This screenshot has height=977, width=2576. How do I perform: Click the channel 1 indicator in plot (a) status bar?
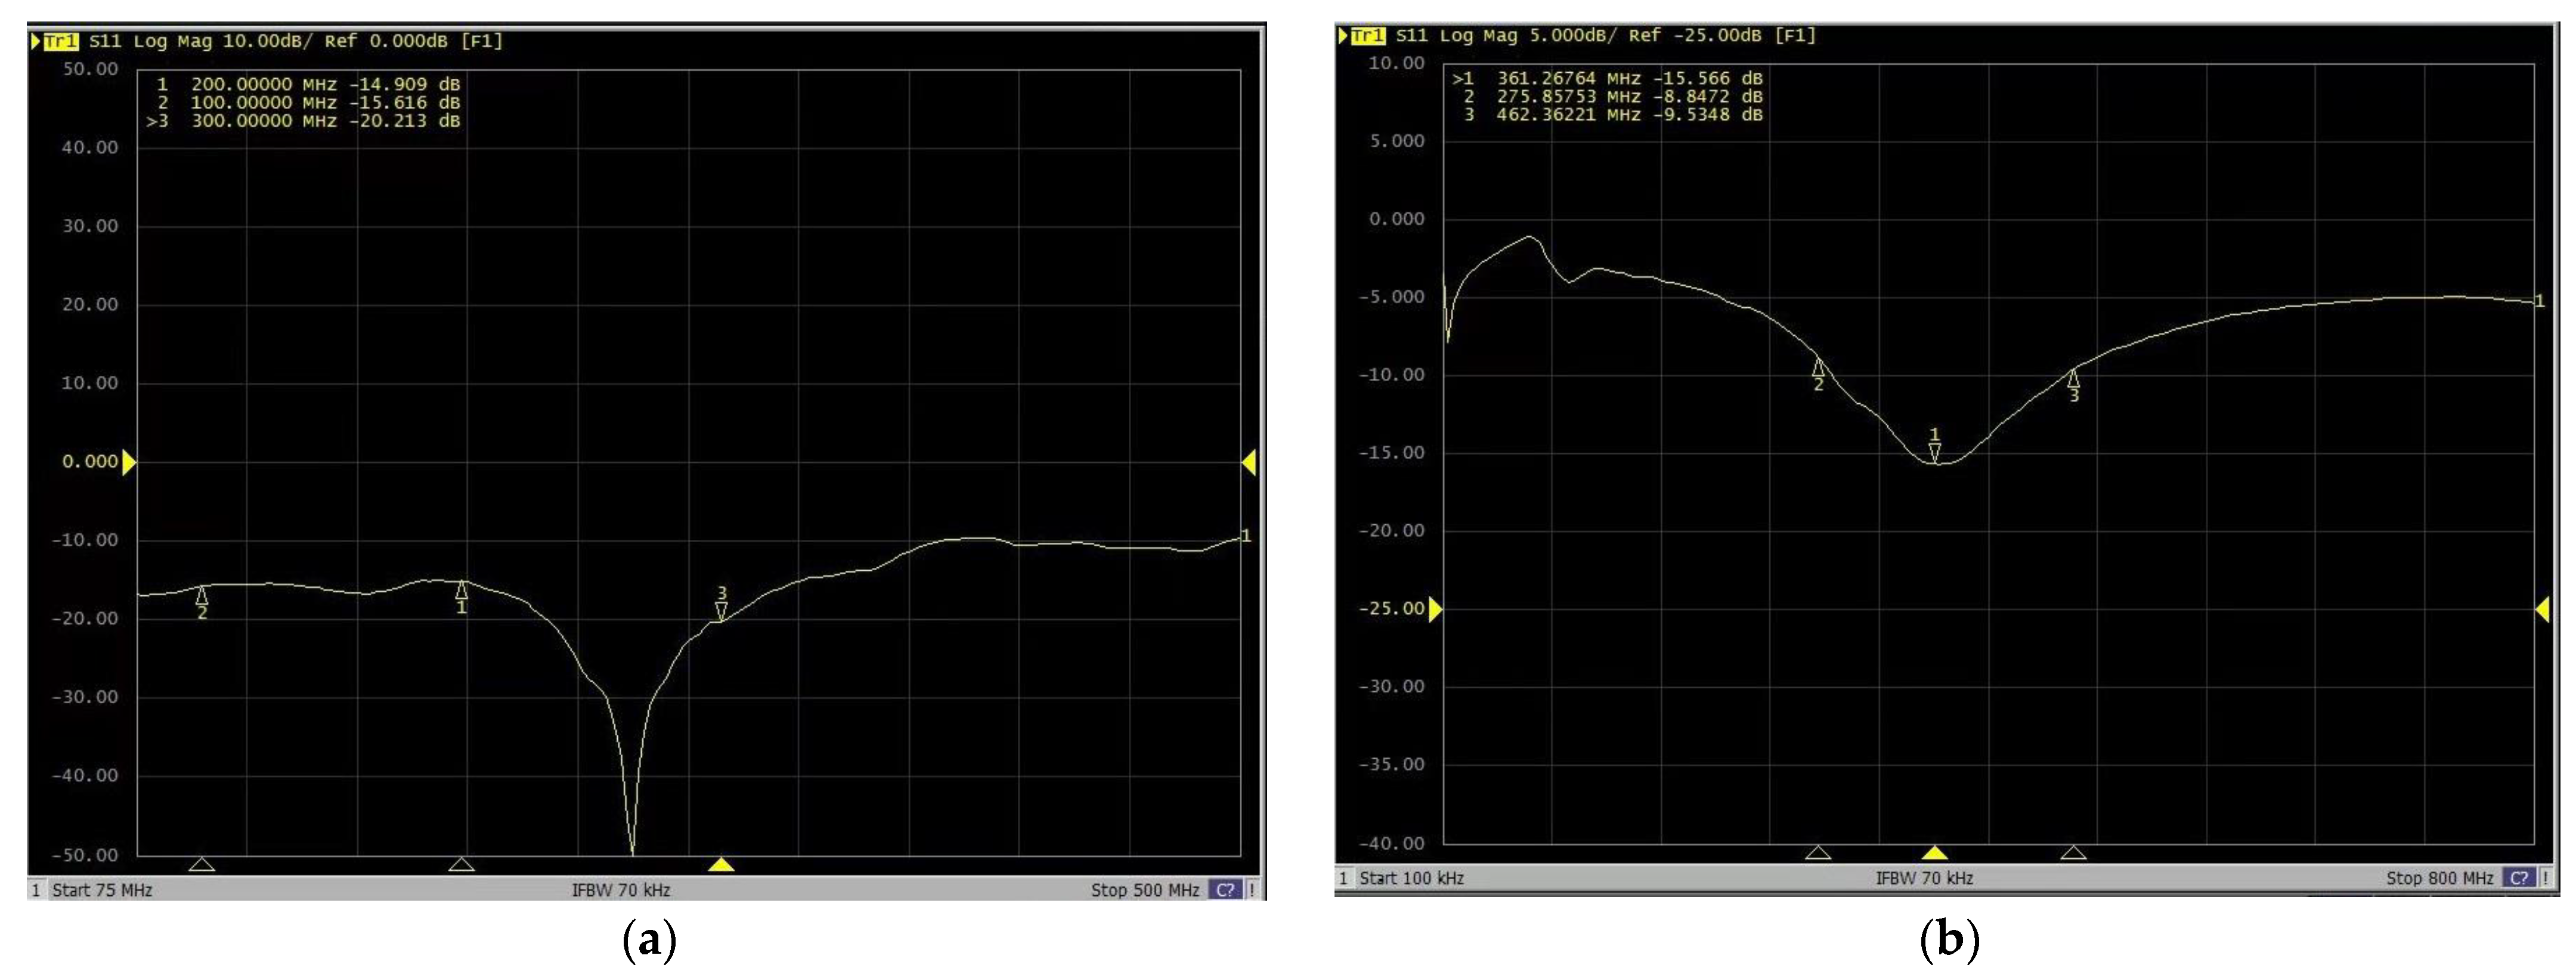tap(38, 889)
